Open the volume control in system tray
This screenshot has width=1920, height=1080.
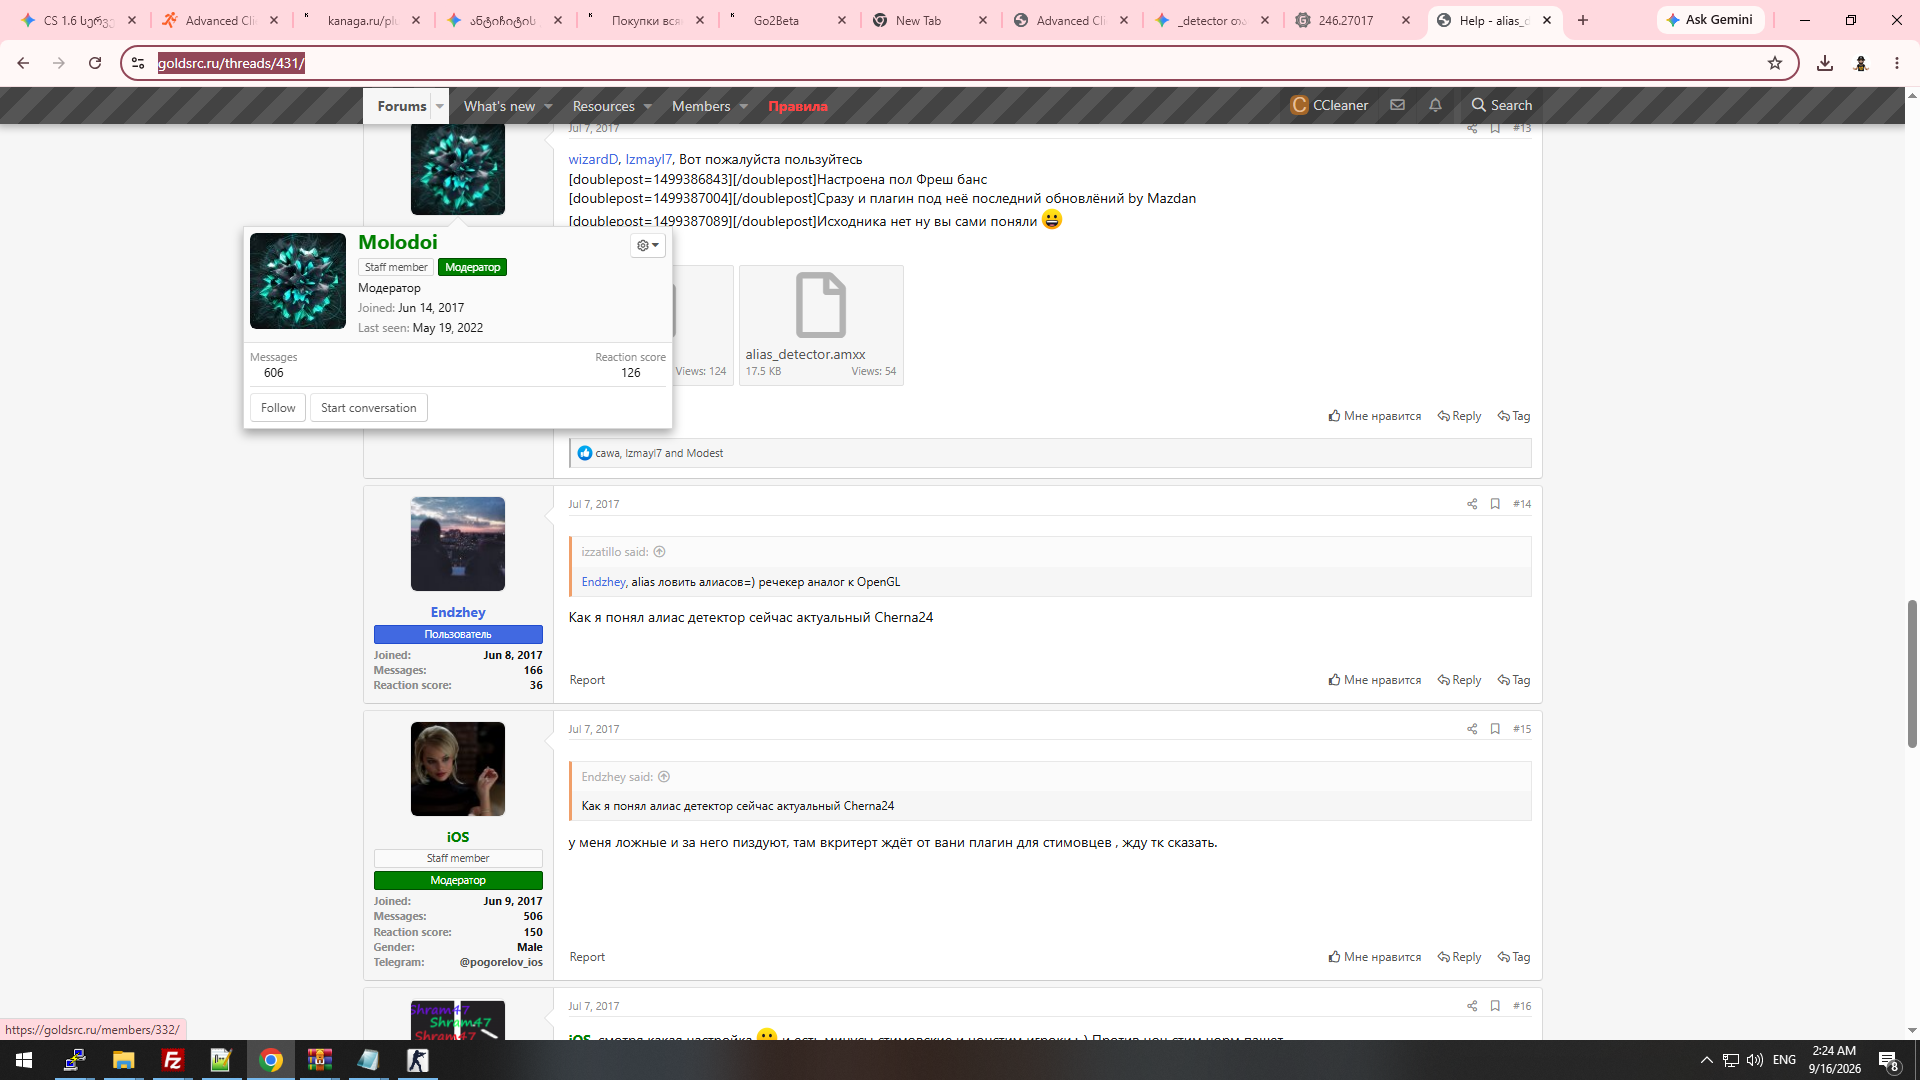click(x=1755, y=1060)
